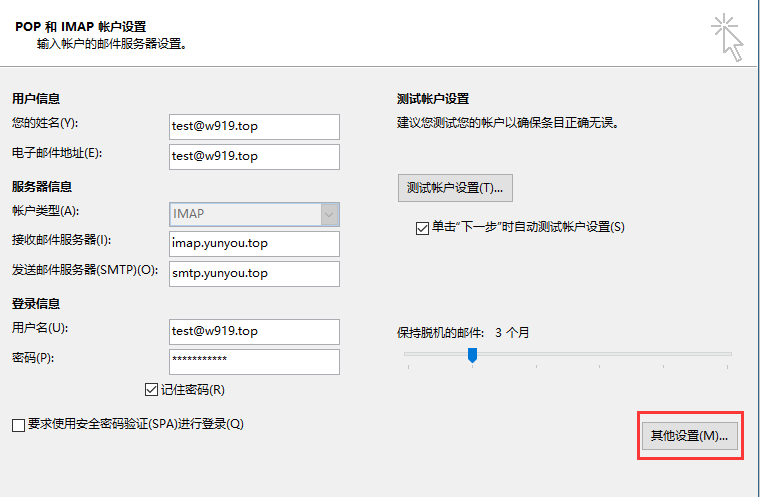Click into the 密码 password field
The image size is (760, 497).
[254, 361]
